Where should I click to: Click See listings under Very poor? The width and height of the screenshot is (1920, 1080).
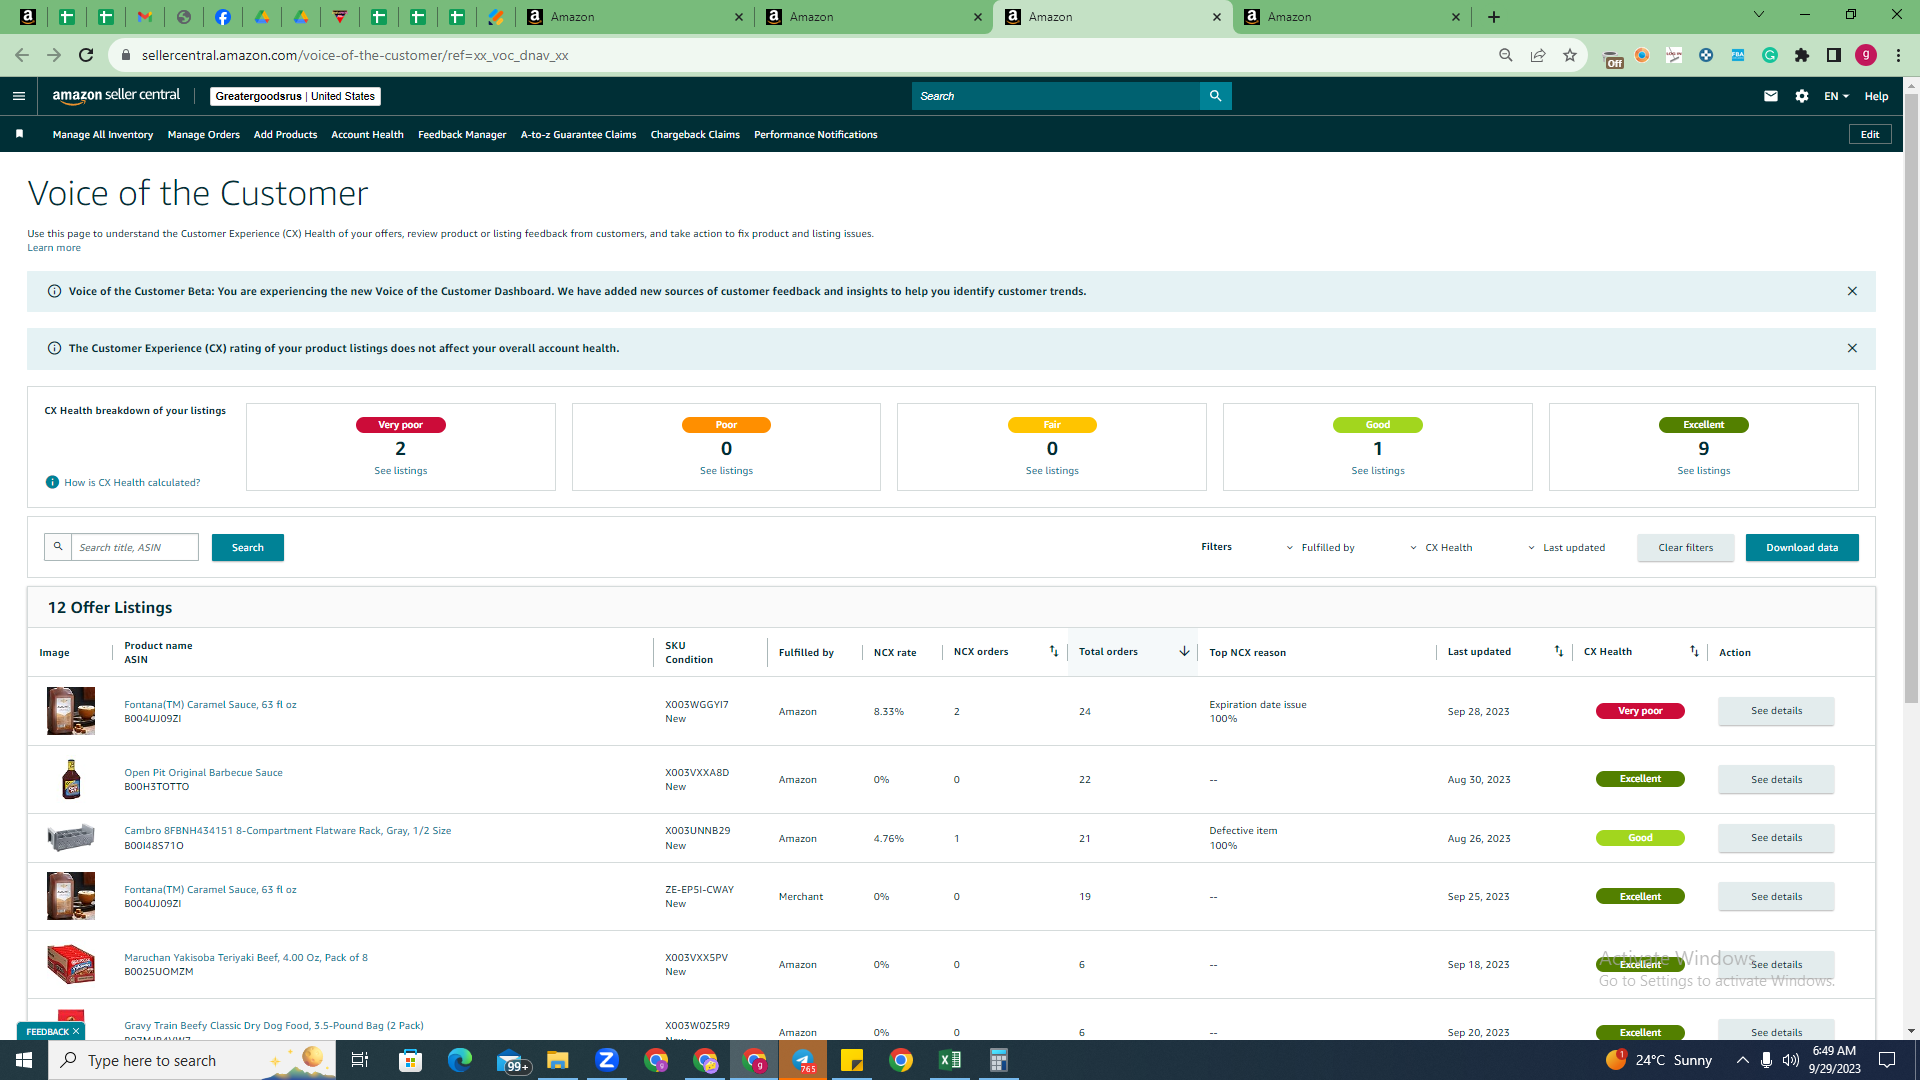tap(400, 470)
